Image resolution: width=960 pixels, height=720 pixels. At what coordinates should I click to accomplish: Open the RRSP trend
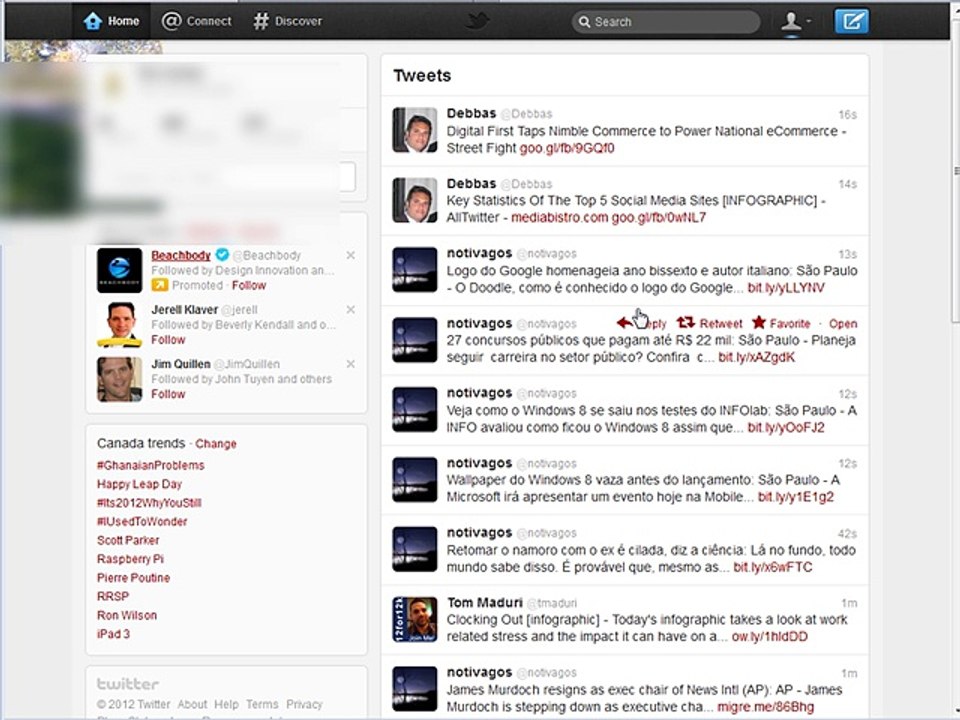point(113,596)
